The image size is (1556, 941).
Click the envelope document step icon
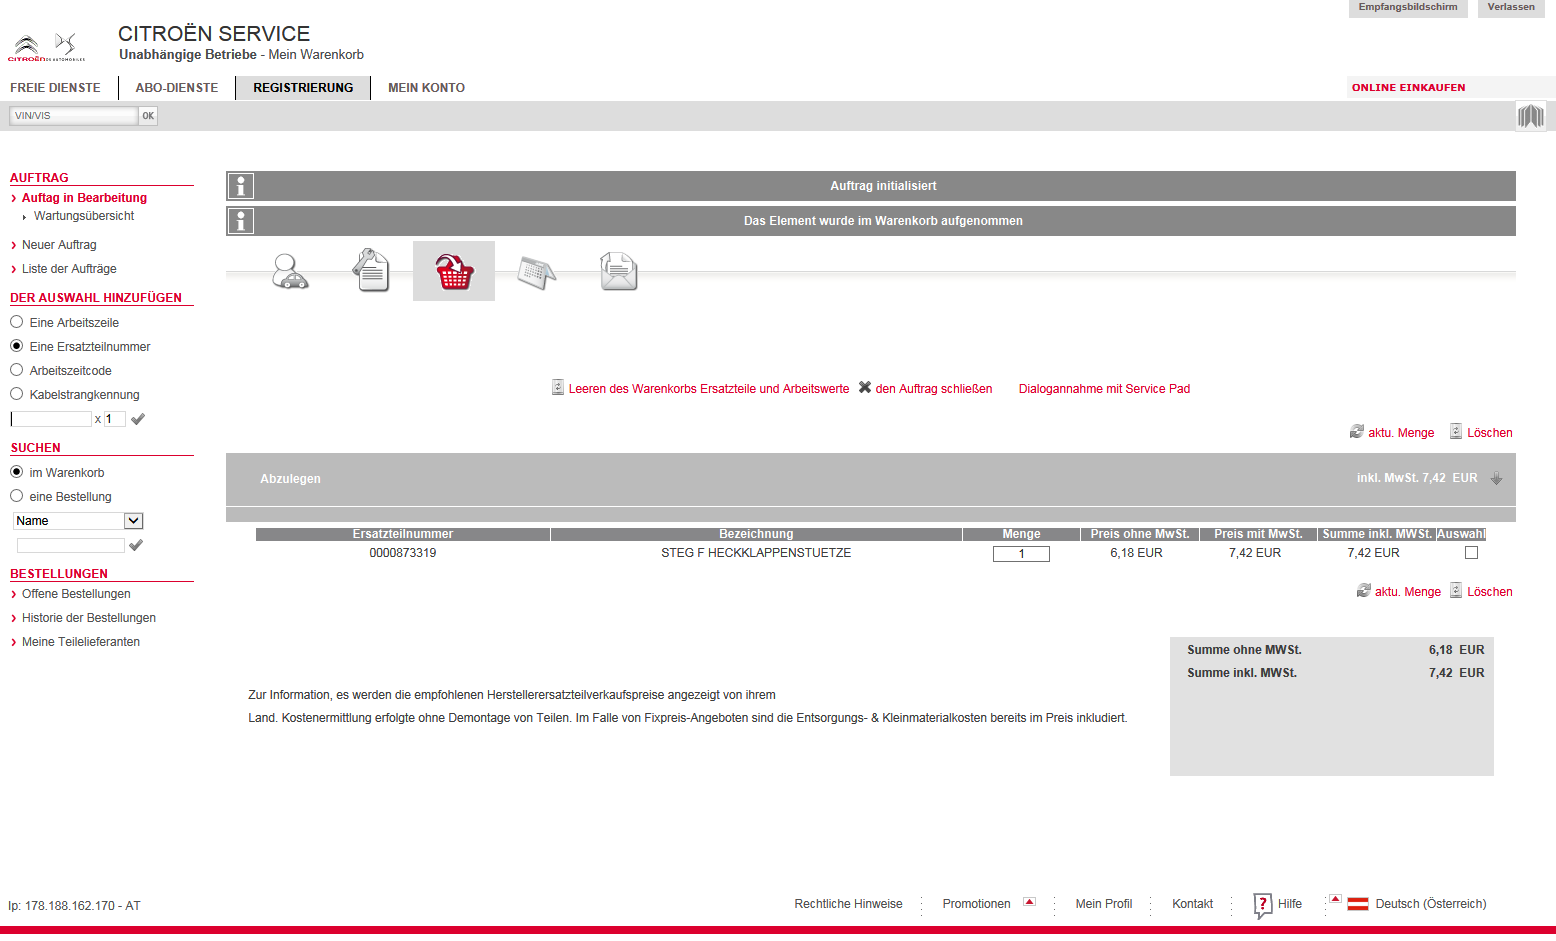(618, 271)
